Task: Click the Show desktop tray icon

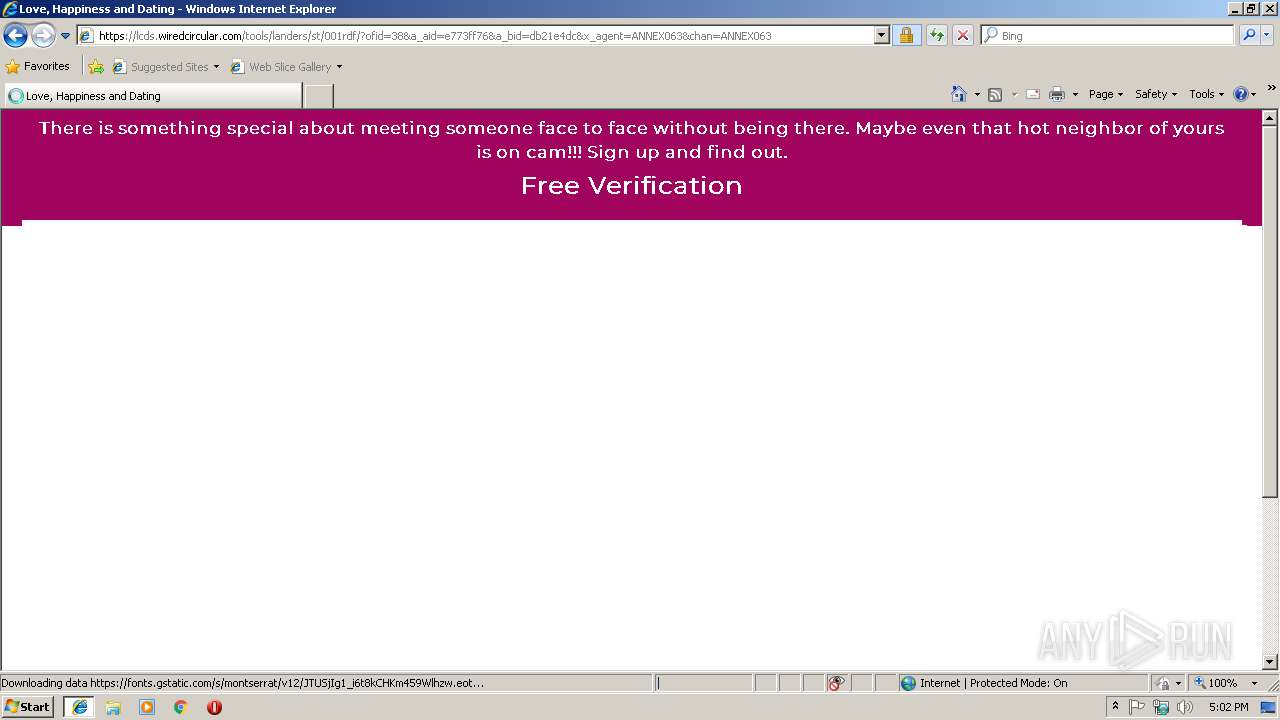Action: tap(1269, 707)
